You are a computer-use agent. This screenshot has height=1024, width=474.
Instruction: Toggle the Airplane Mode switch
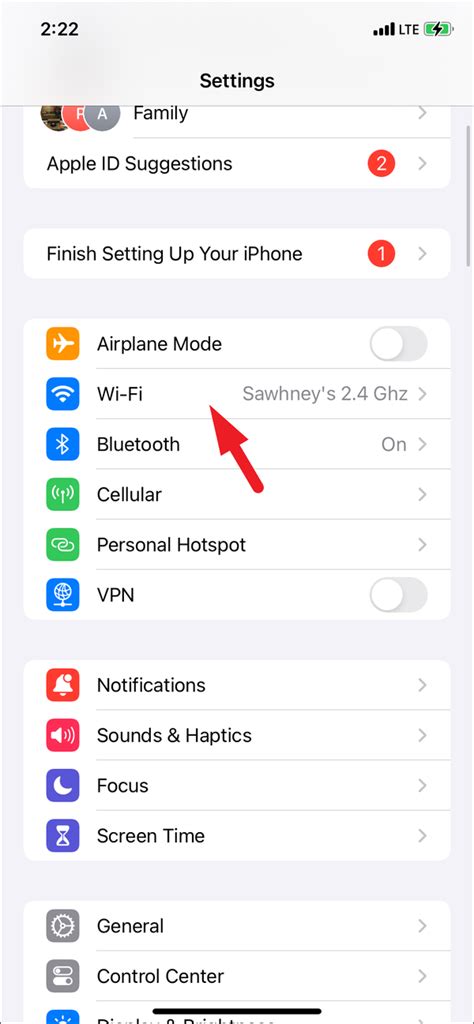coord(399,344)
